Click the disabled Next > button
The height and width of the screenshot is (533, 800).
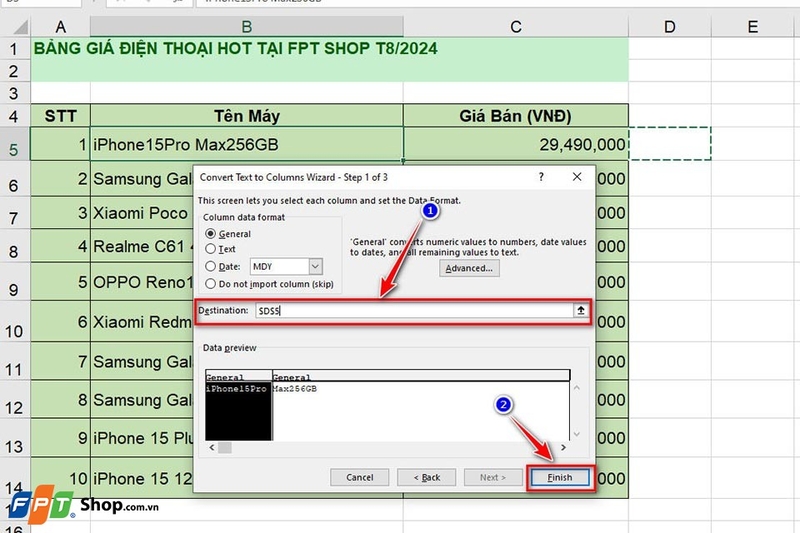(493, 477)
